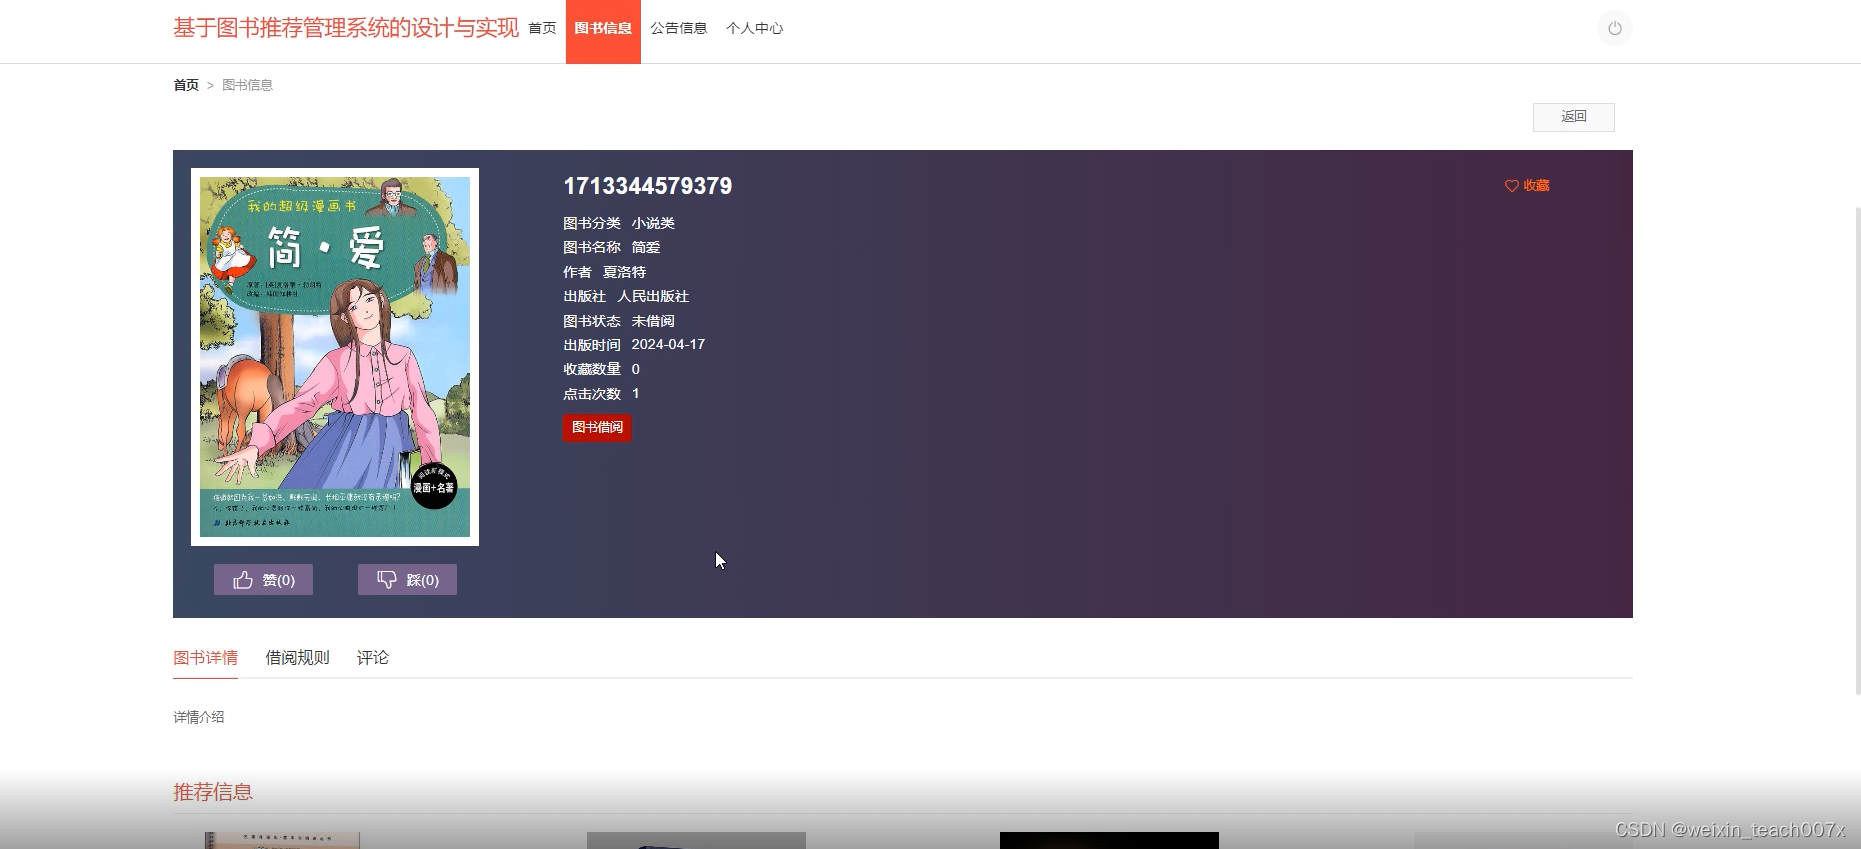Click the site title 基于图书推荐管理系统的设计与实现
The height and width of the screenshot is (849, 1861).
point(346,28)
